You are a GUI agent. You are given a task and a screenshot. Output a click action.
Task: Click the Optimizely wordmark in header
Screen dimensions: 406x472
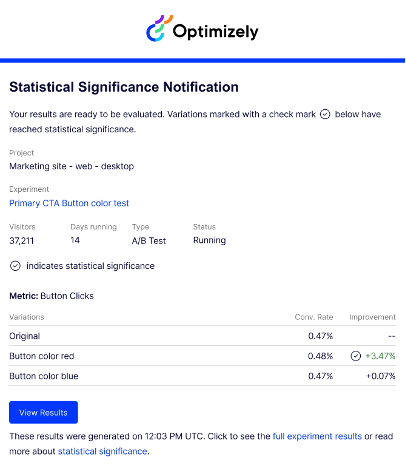pos(215,32)
